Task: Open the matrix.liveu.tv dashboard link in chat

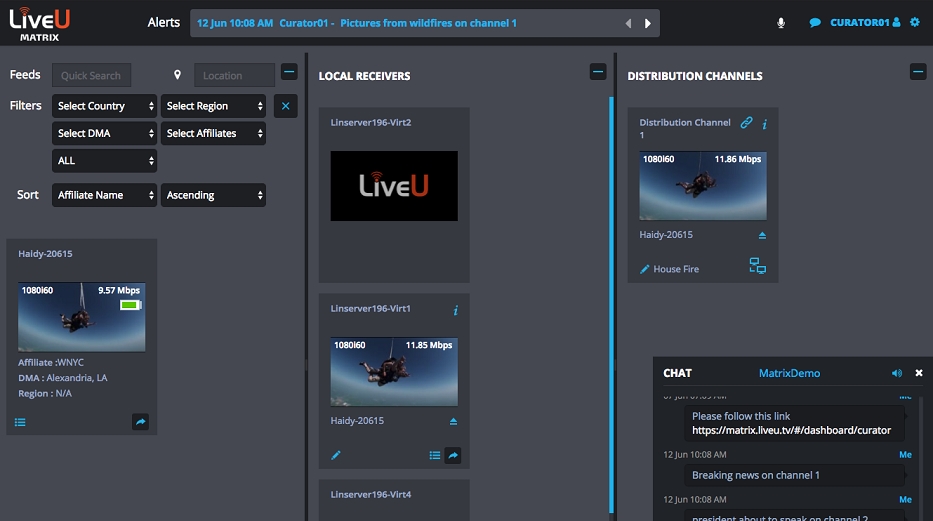Action: [x=791, y=430]
